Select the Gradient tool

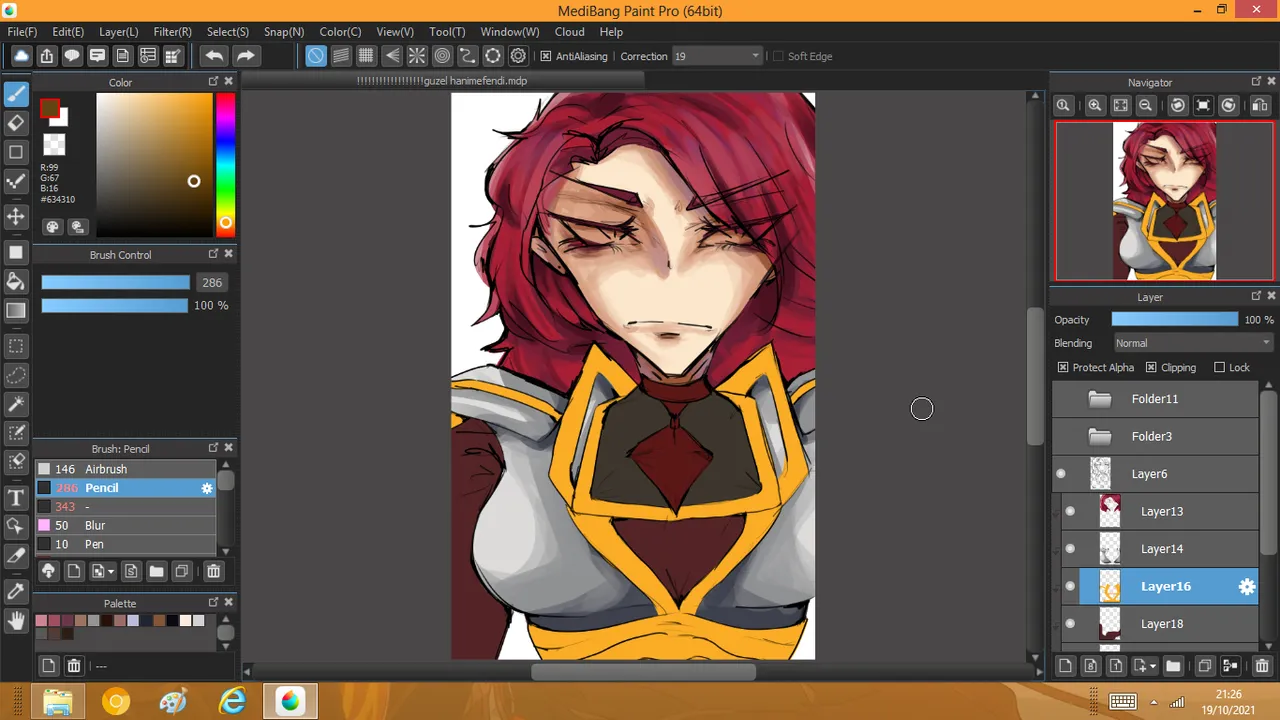[x=16, y=310]
